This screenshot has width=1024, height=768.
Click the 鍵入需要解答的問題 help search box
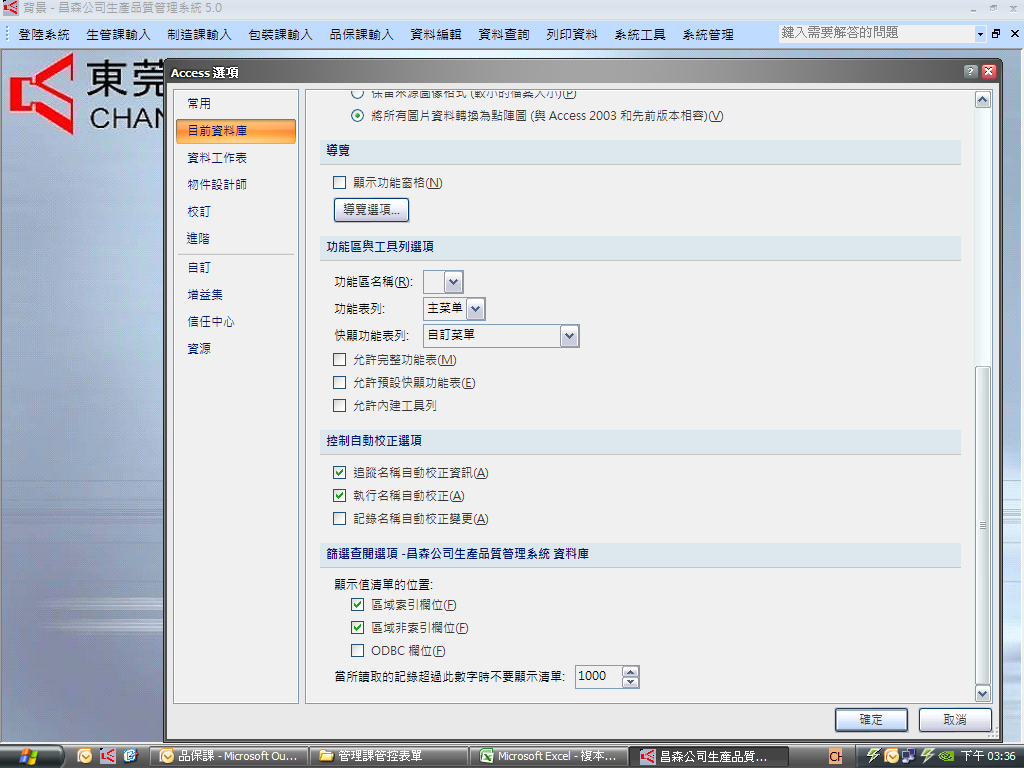876,33
